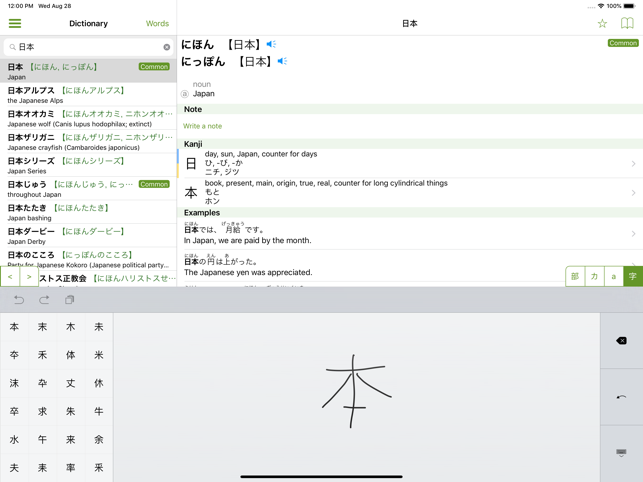Choose candidate kanji 体
Image resolution: width=643 pixels, height=482 pixels.
coord(71,355)
